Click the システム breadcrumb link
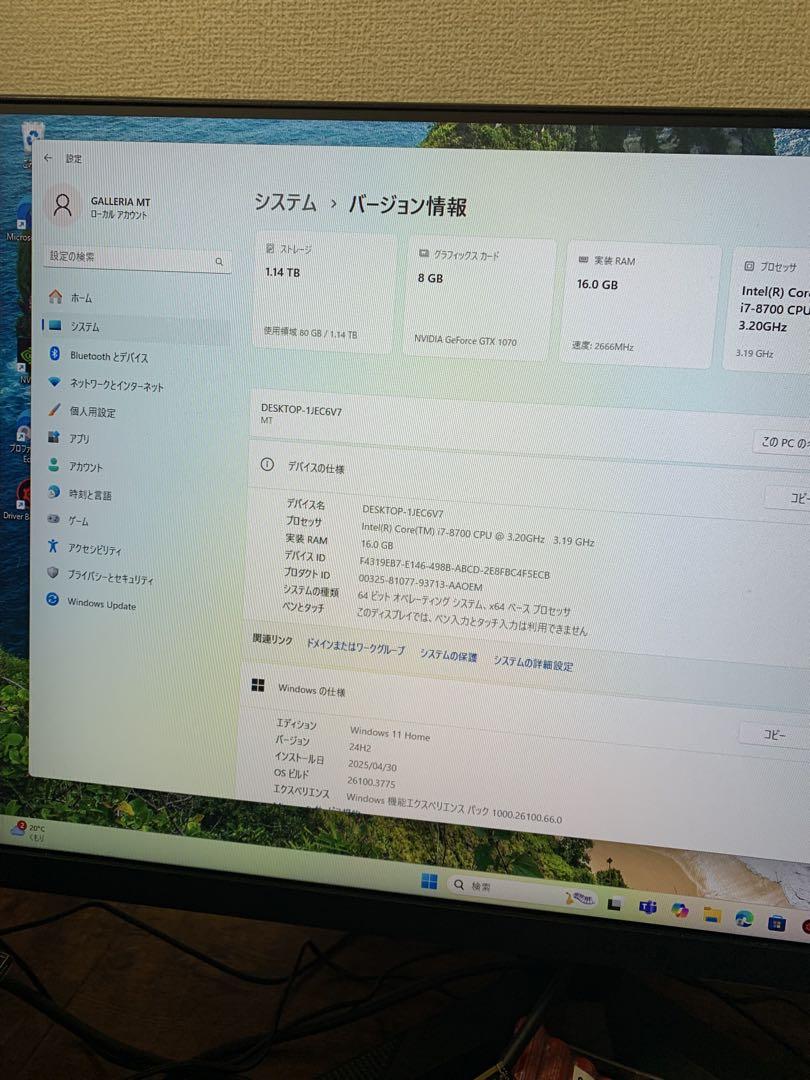Screen dimensions: 810x1080 [x=285, y=202]
